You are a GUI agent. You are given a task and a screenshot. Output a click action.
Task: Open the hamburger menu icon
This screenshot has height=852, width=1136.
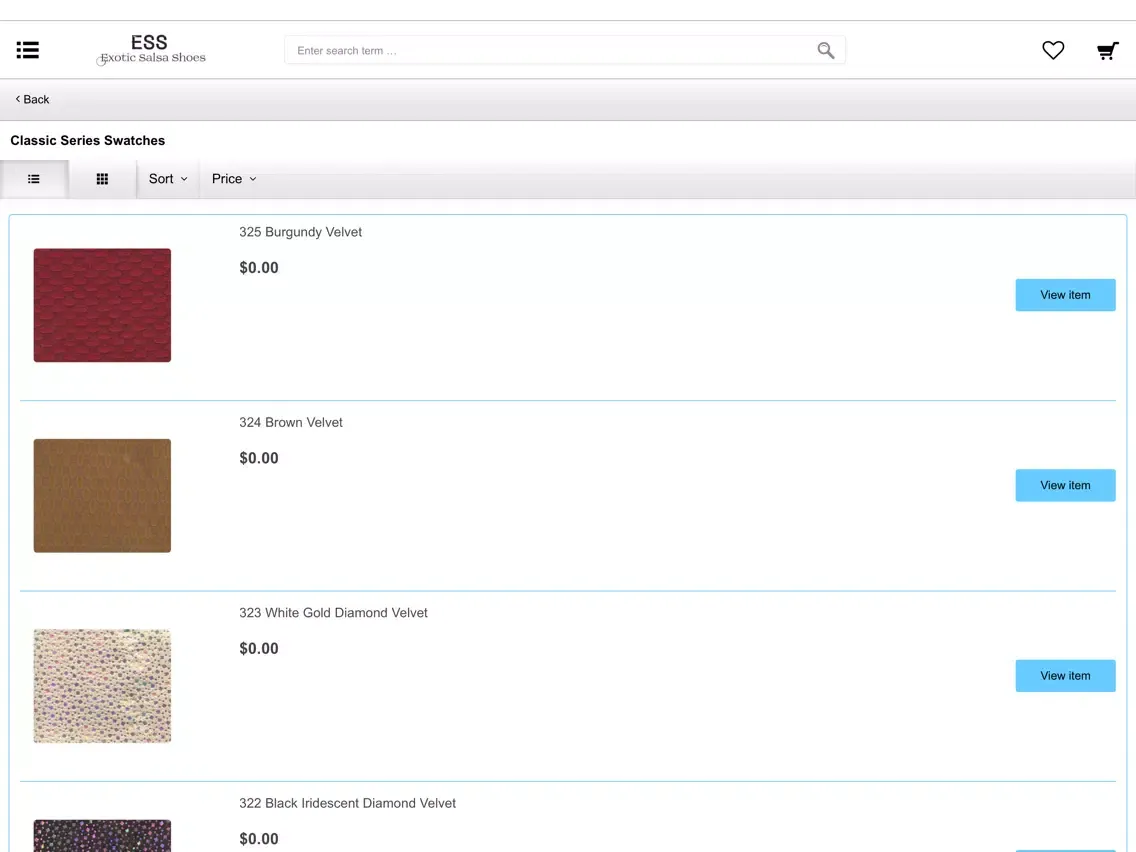[28, 50]
